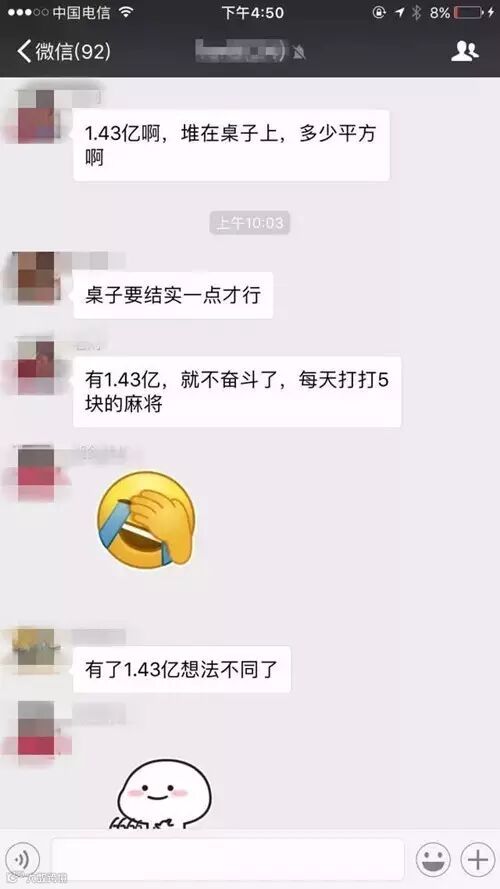Screen dimensions: 500x889
Task: Tap message about 每天打打5块的麻将
Action: [x=237, y=392]
